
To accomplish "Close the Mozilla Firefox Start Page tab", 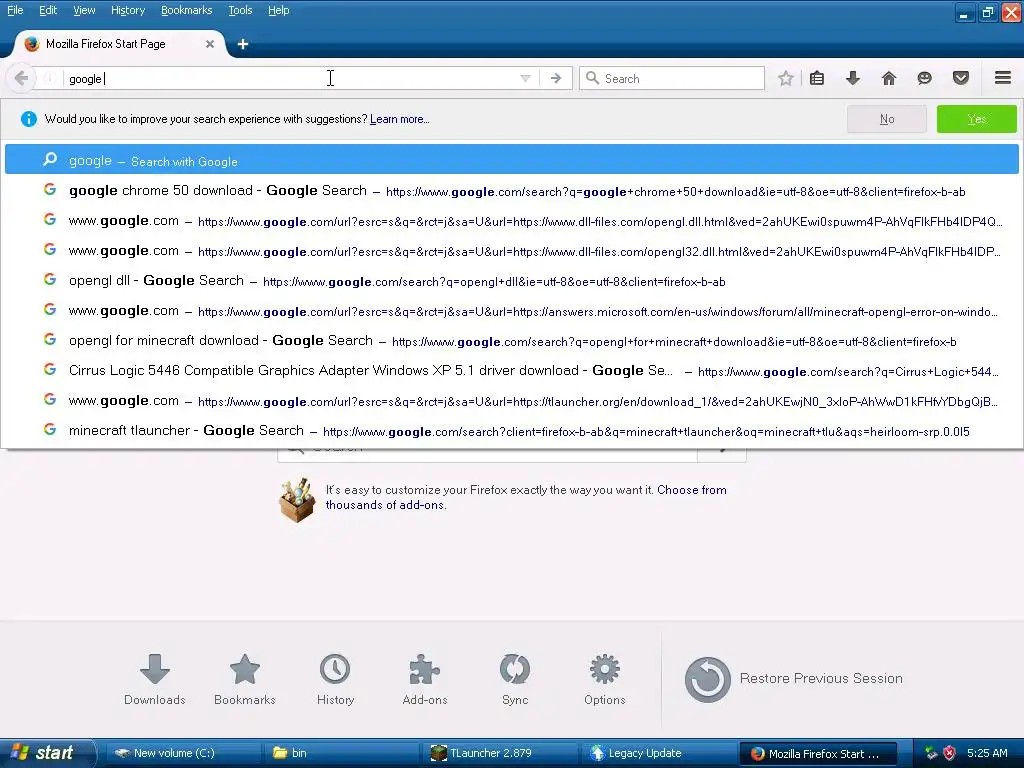I will [x=210, y=44].
